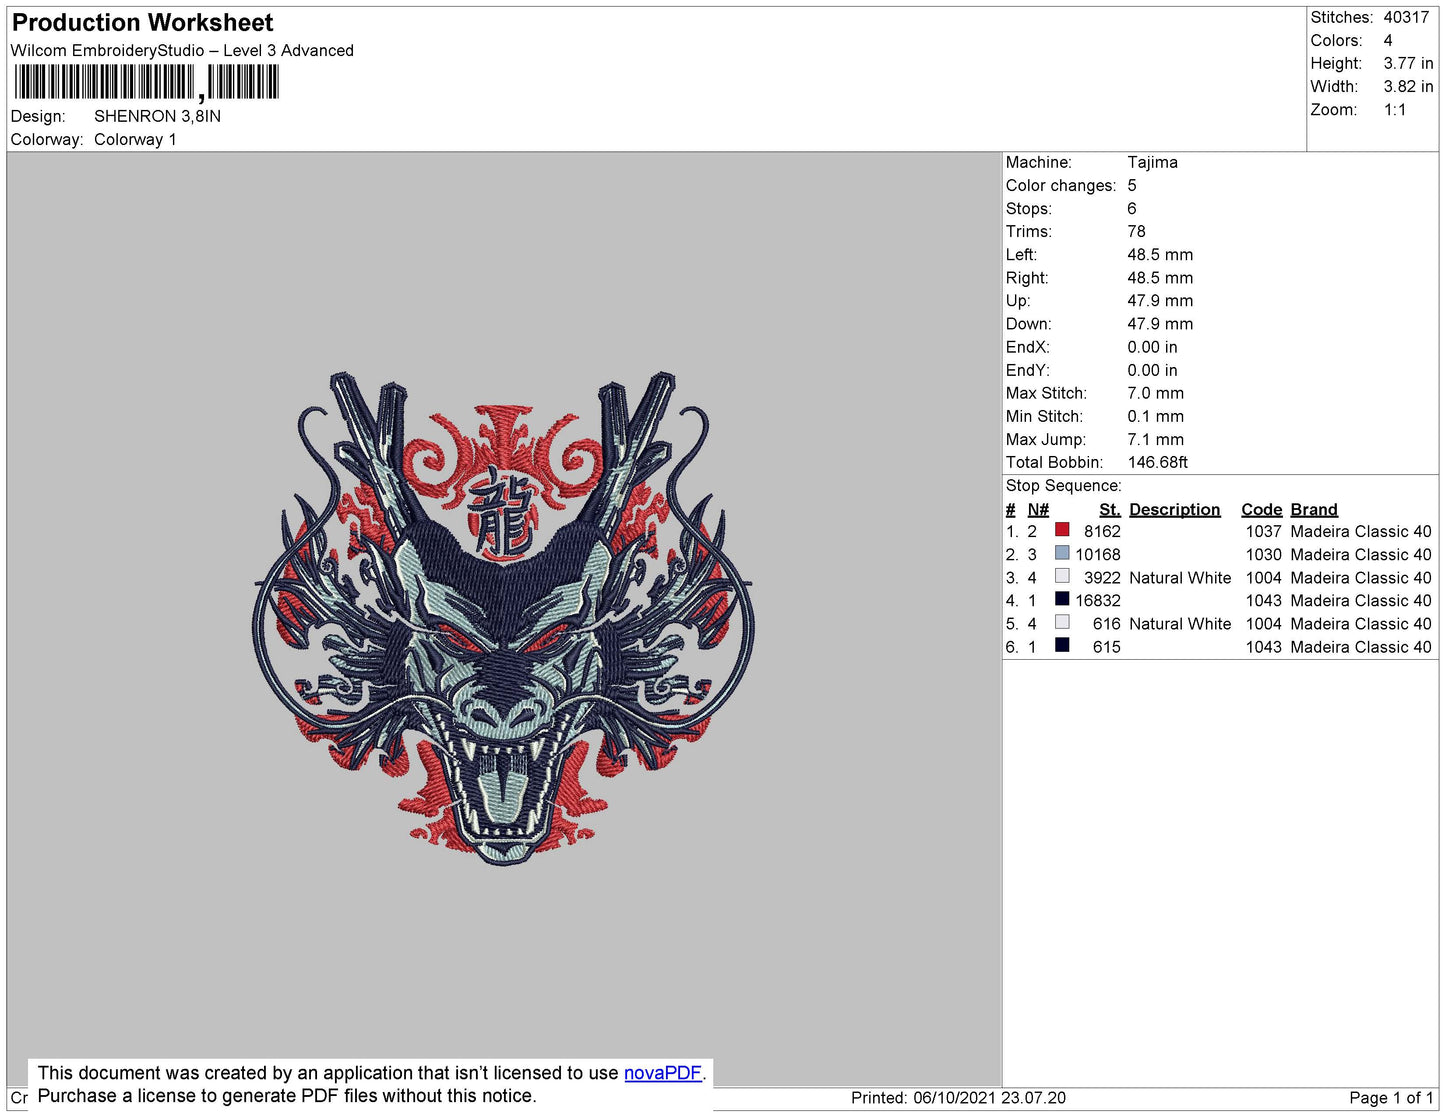Click design name 'SHENRON 3,8IN'

pyautogui.click(x=157, y=116)
